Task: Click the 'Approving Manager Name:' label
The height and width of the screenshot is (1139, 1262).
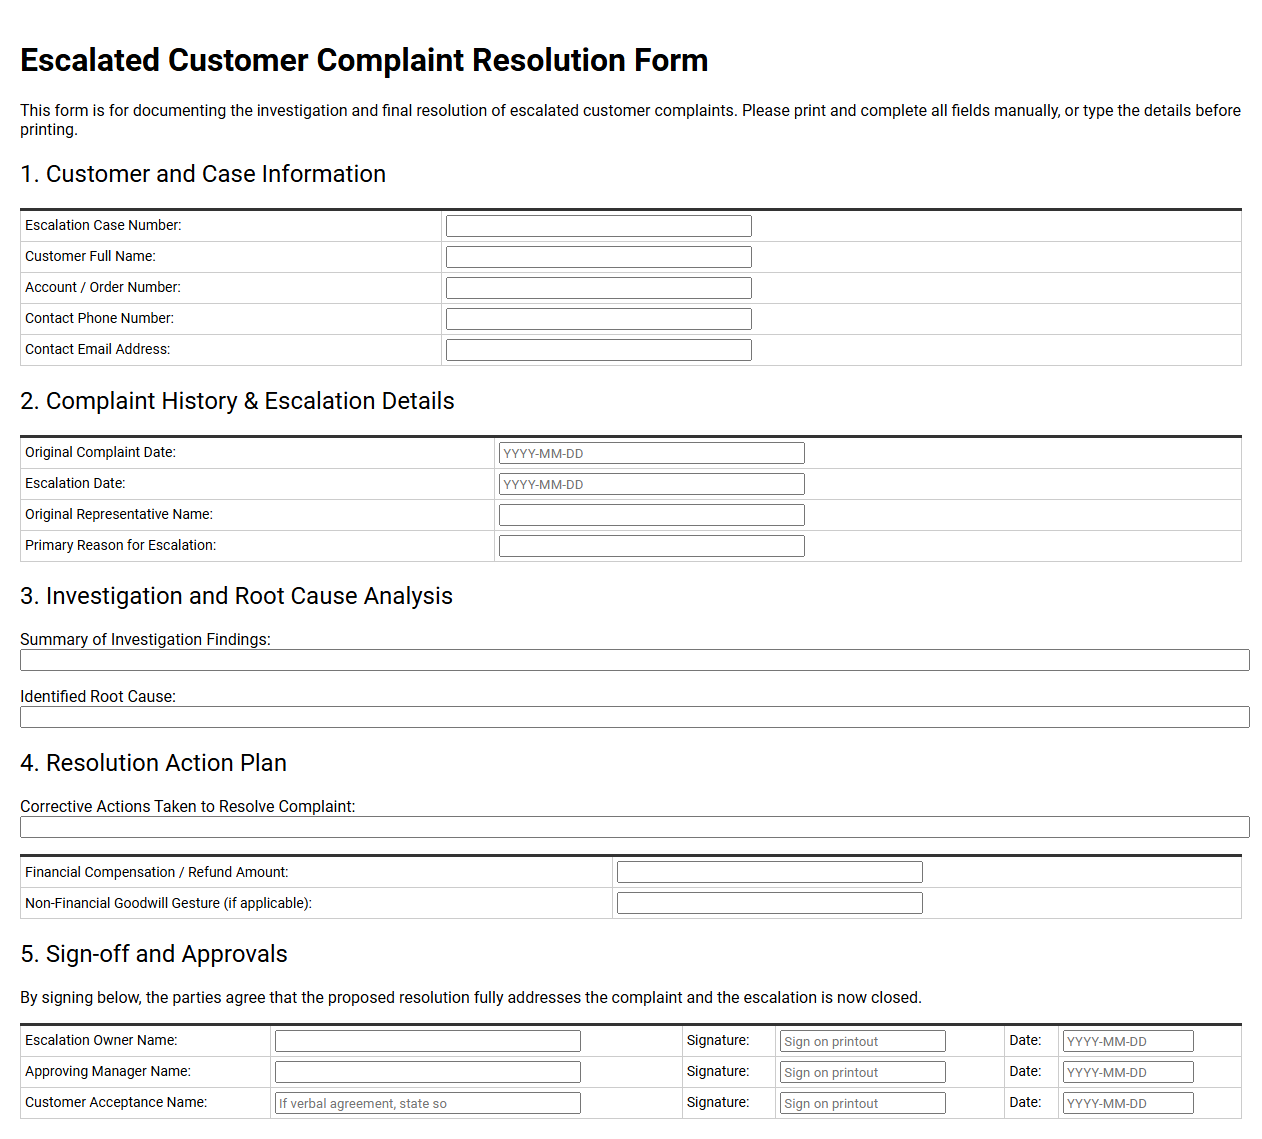Action: click(x=108, y=1071)
